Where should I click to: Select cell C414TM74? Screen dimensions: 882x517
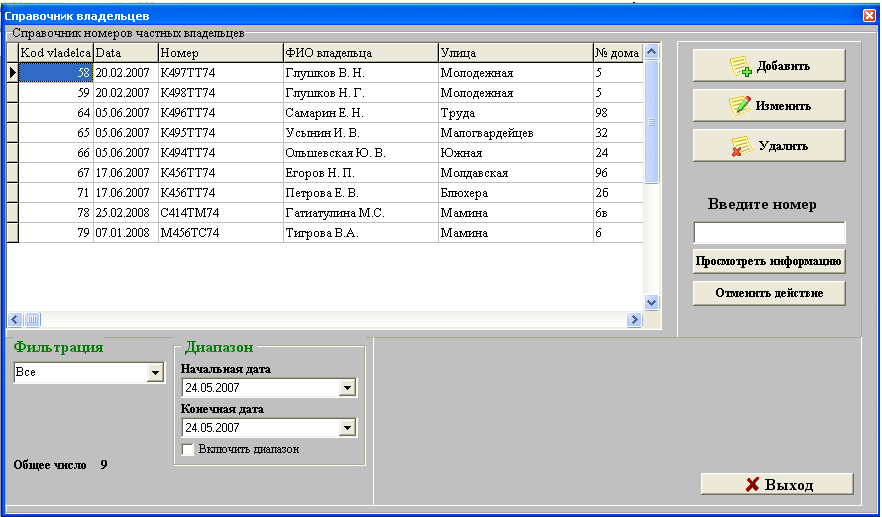click(x=220, y=213)
